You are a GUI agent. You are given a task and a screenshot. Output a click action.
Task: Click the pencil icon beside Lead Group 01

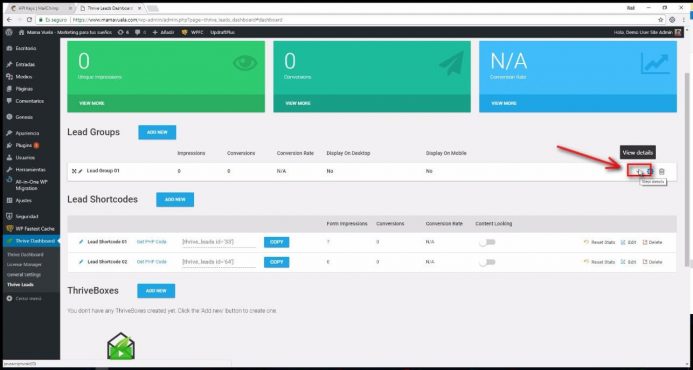(80, 171)
